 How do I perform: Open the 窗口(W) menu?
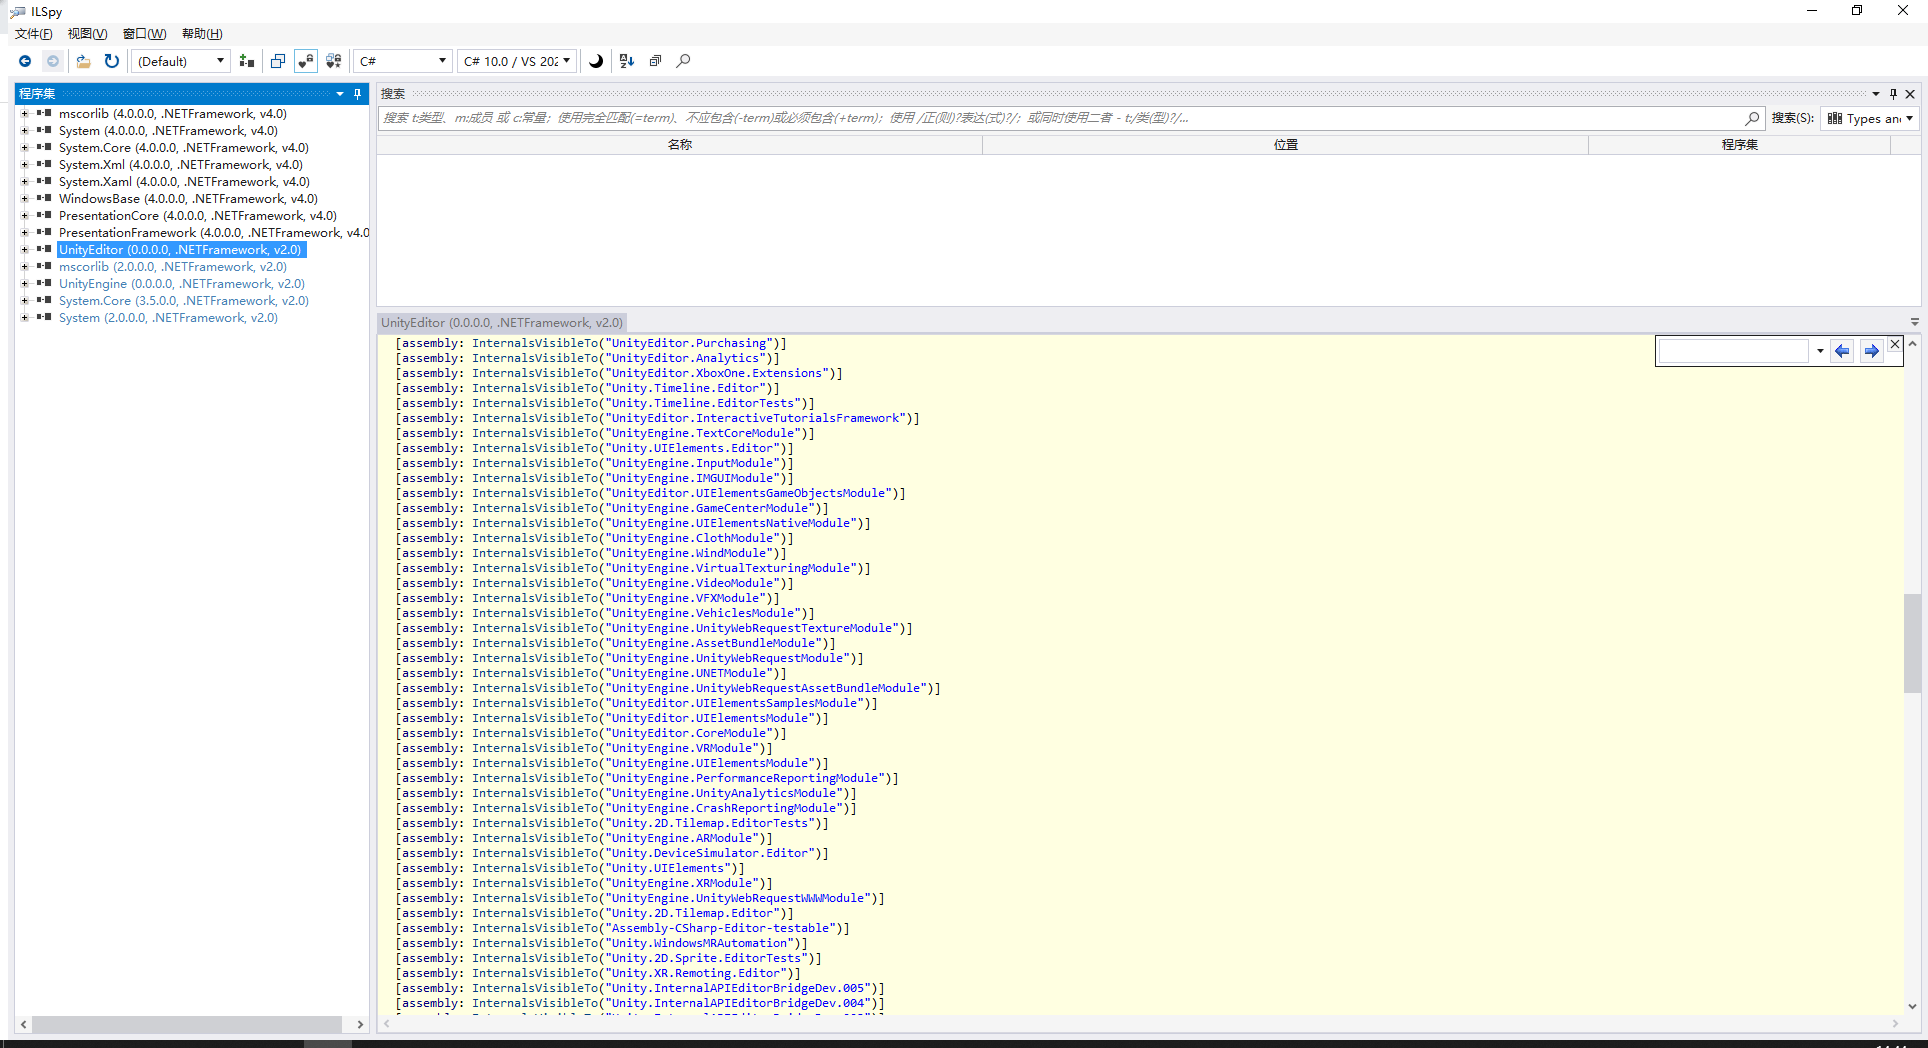145,34
